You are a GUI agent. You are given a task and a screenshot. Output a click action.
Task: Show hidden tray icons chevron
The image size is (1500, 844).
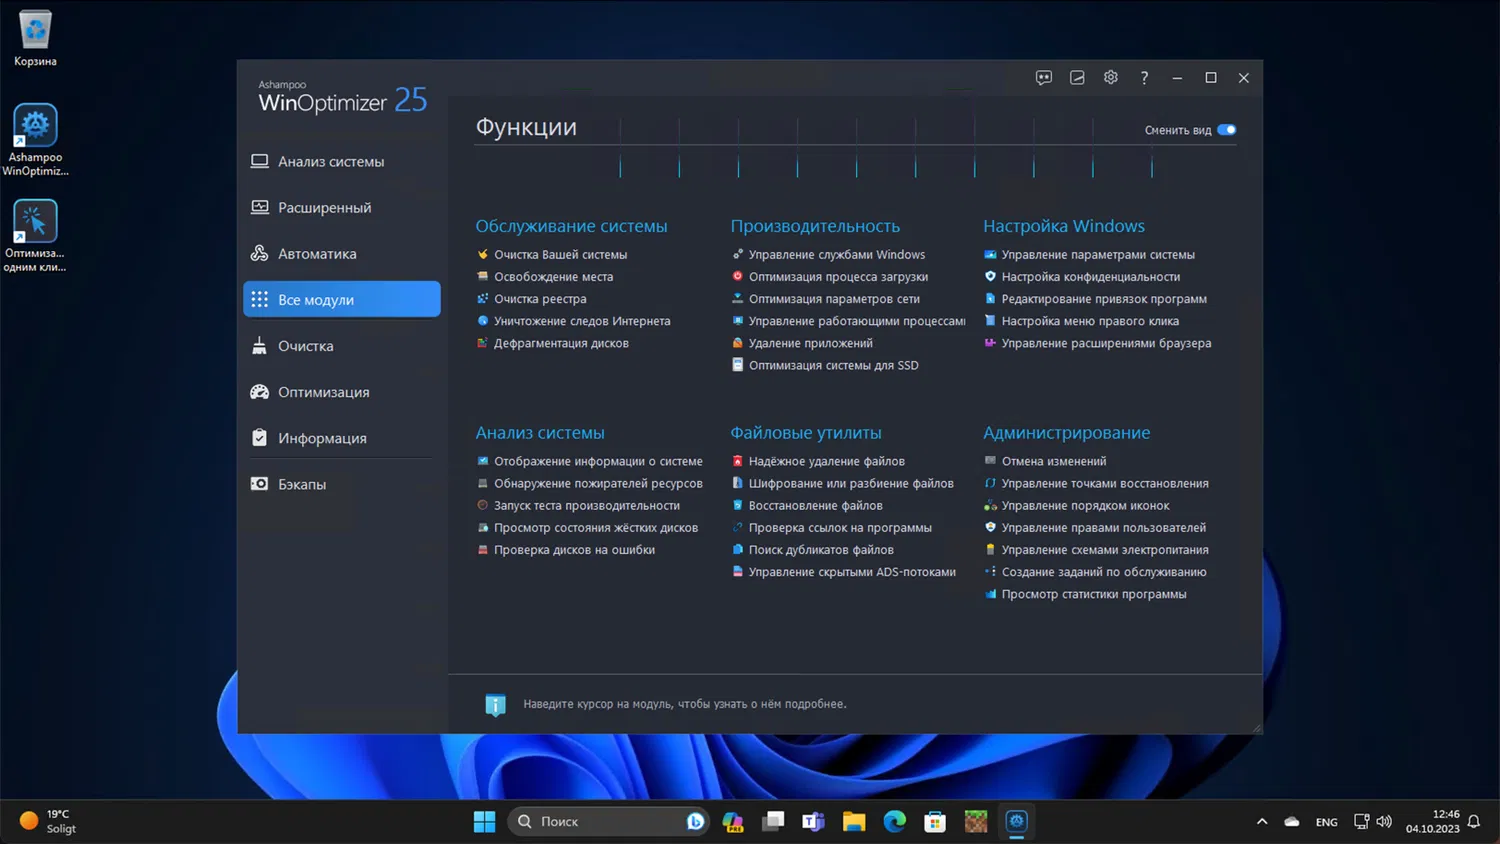point(1262,822)
